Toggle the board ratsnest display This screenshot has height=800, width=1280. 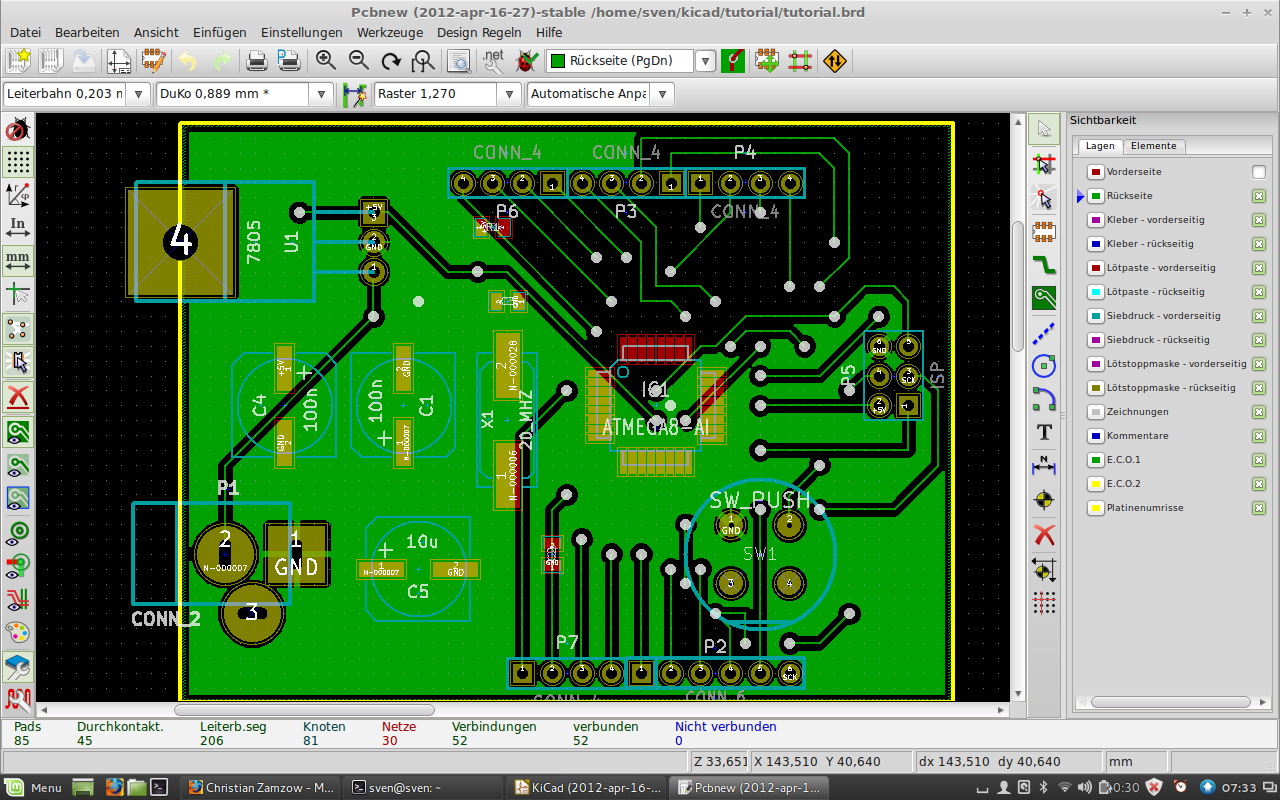point(18,328)
